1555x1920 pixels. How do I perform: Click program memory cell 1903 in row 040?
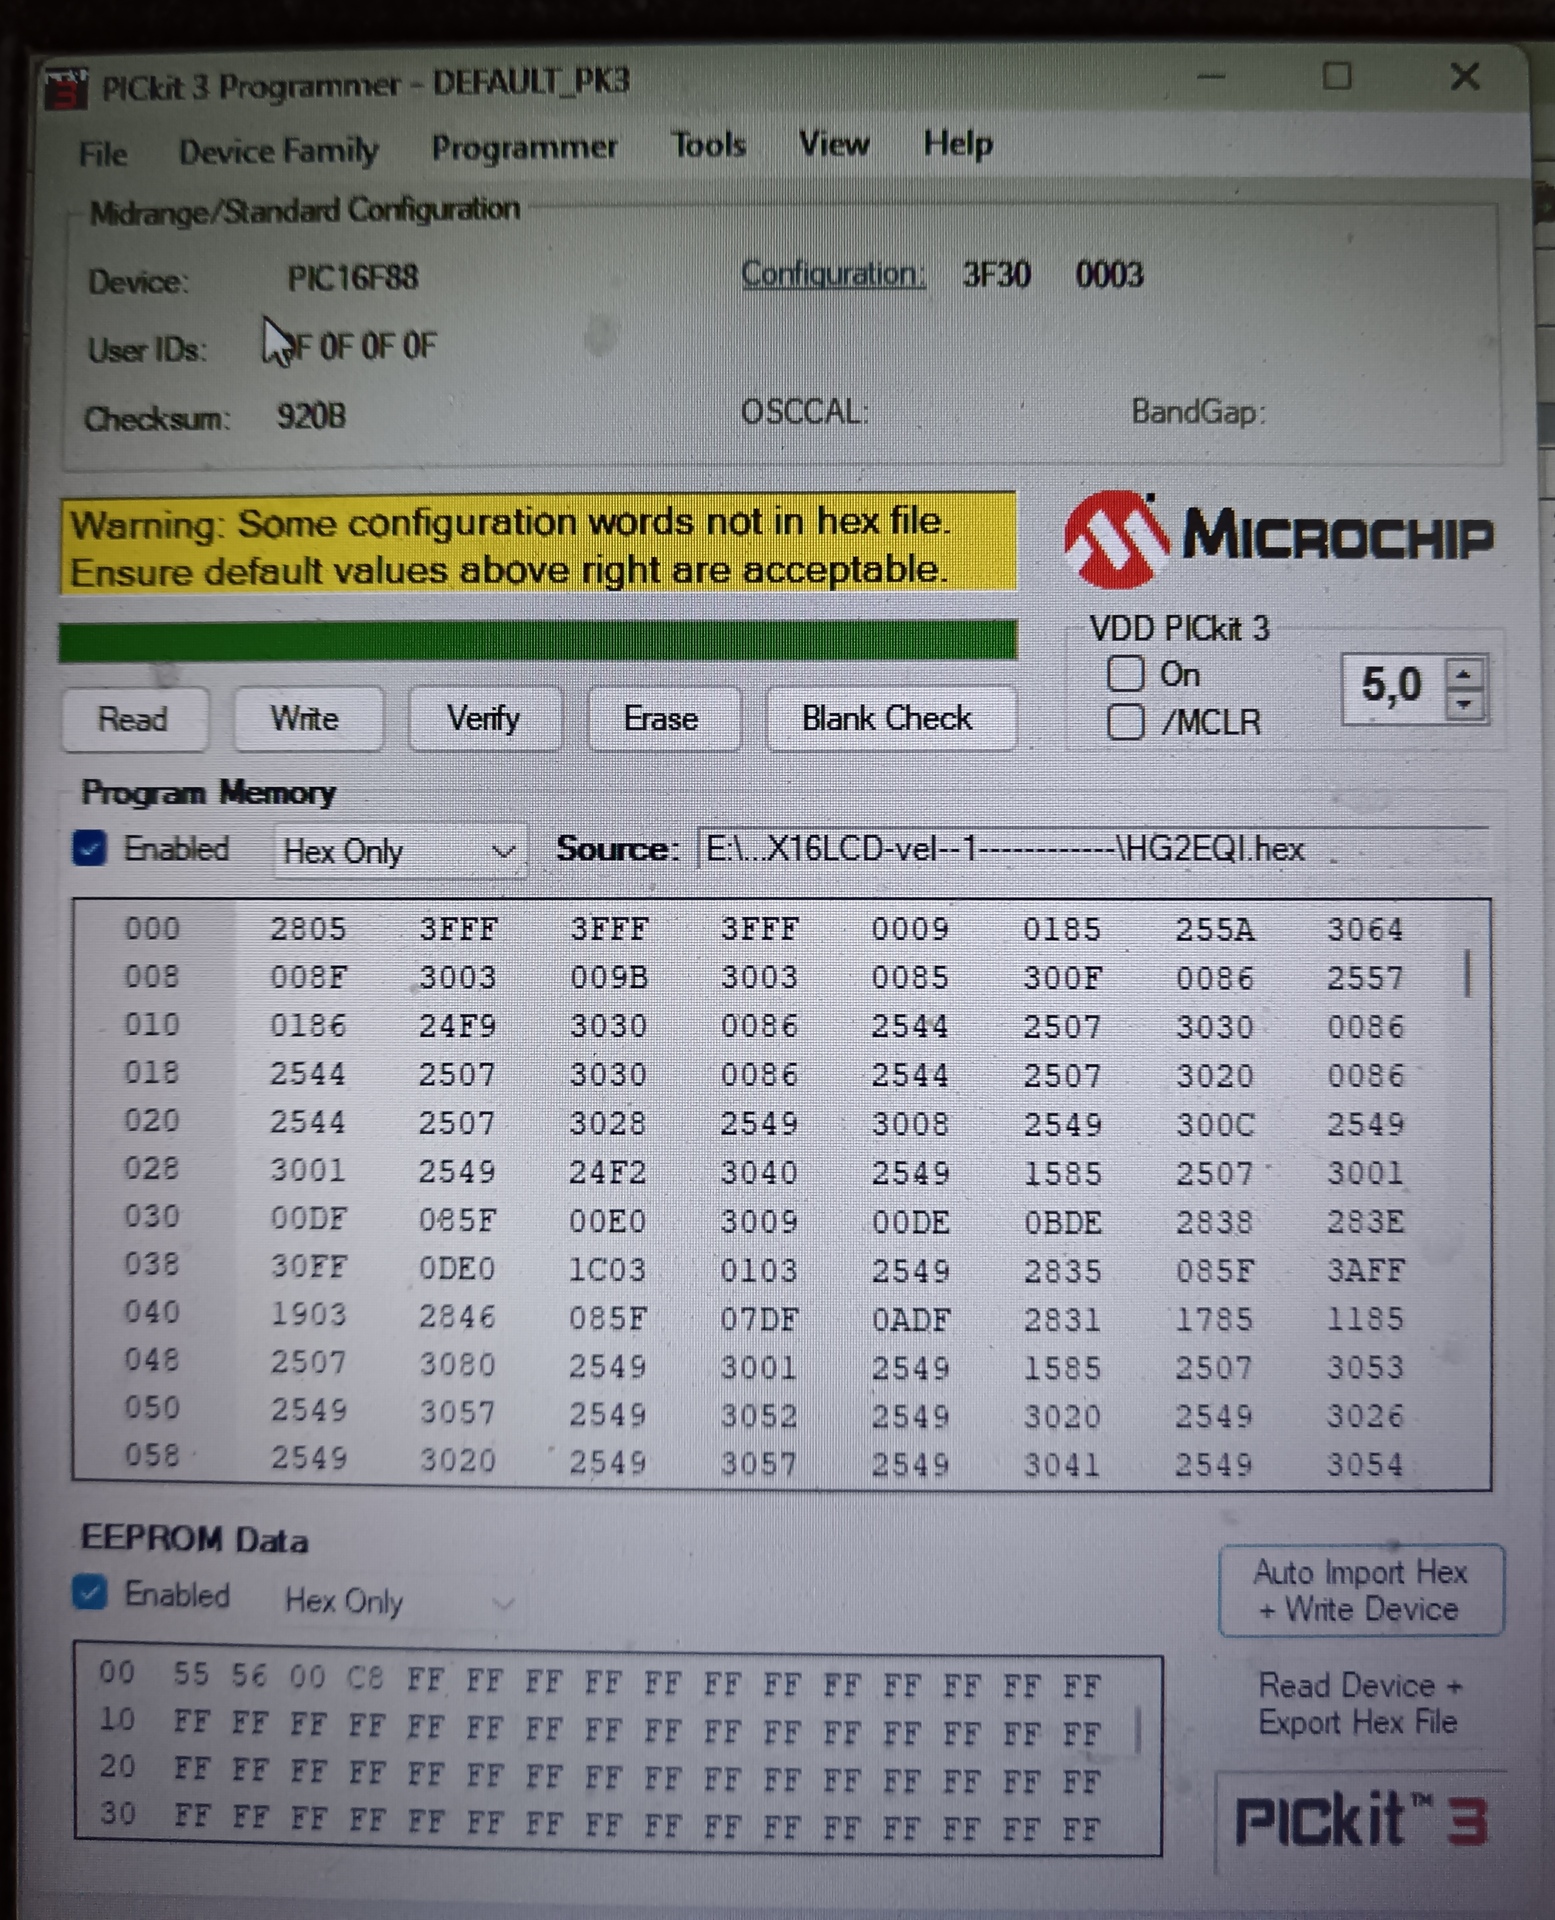click(x=308, y=1314)
